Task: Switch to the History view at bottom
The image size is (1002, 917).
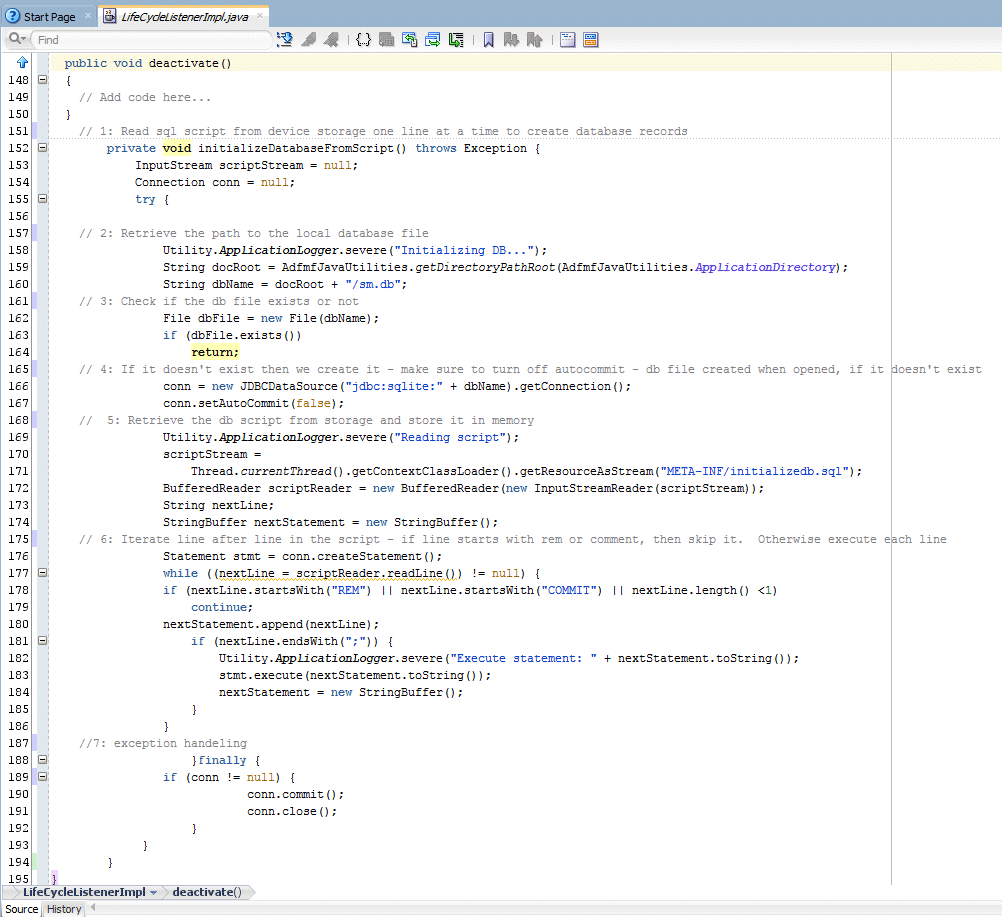Action: [x=63, y=909]
